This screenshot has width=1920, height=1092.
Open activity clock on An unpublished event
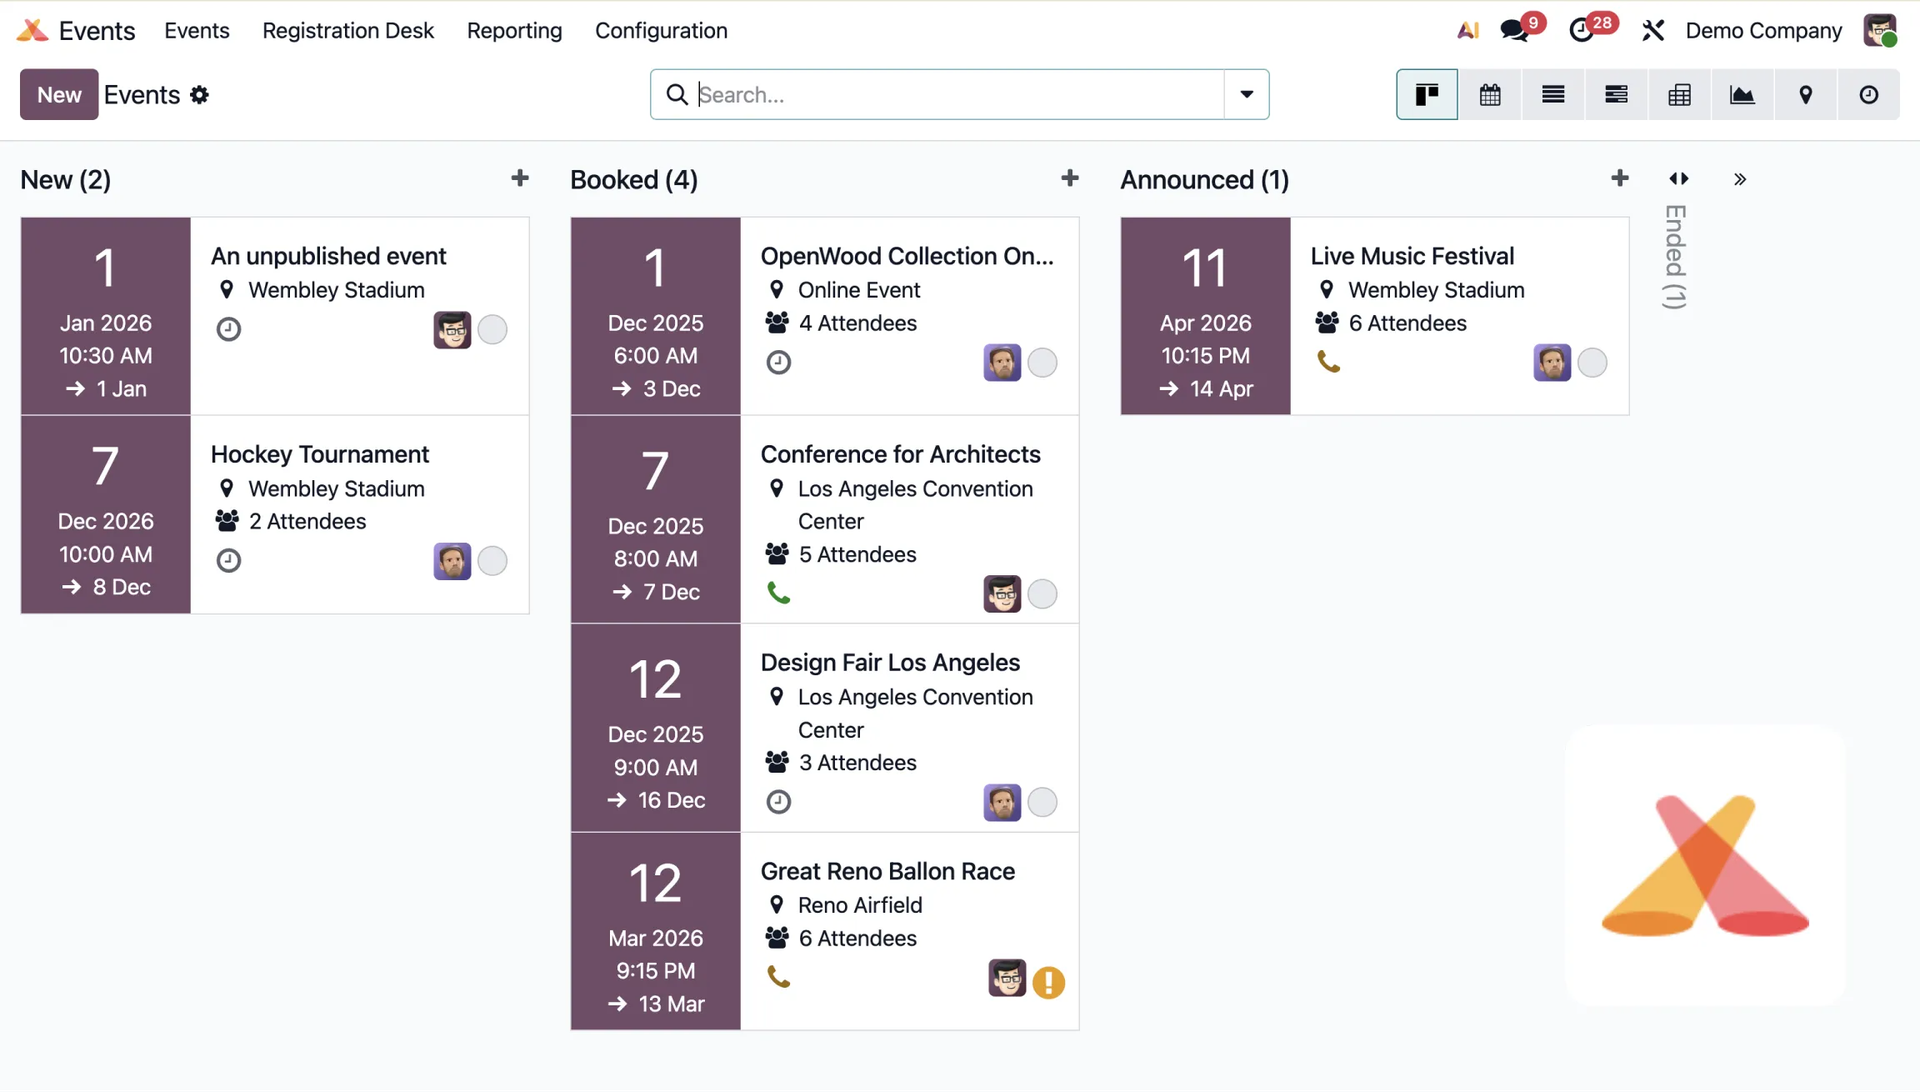click(x=229, y=329)
